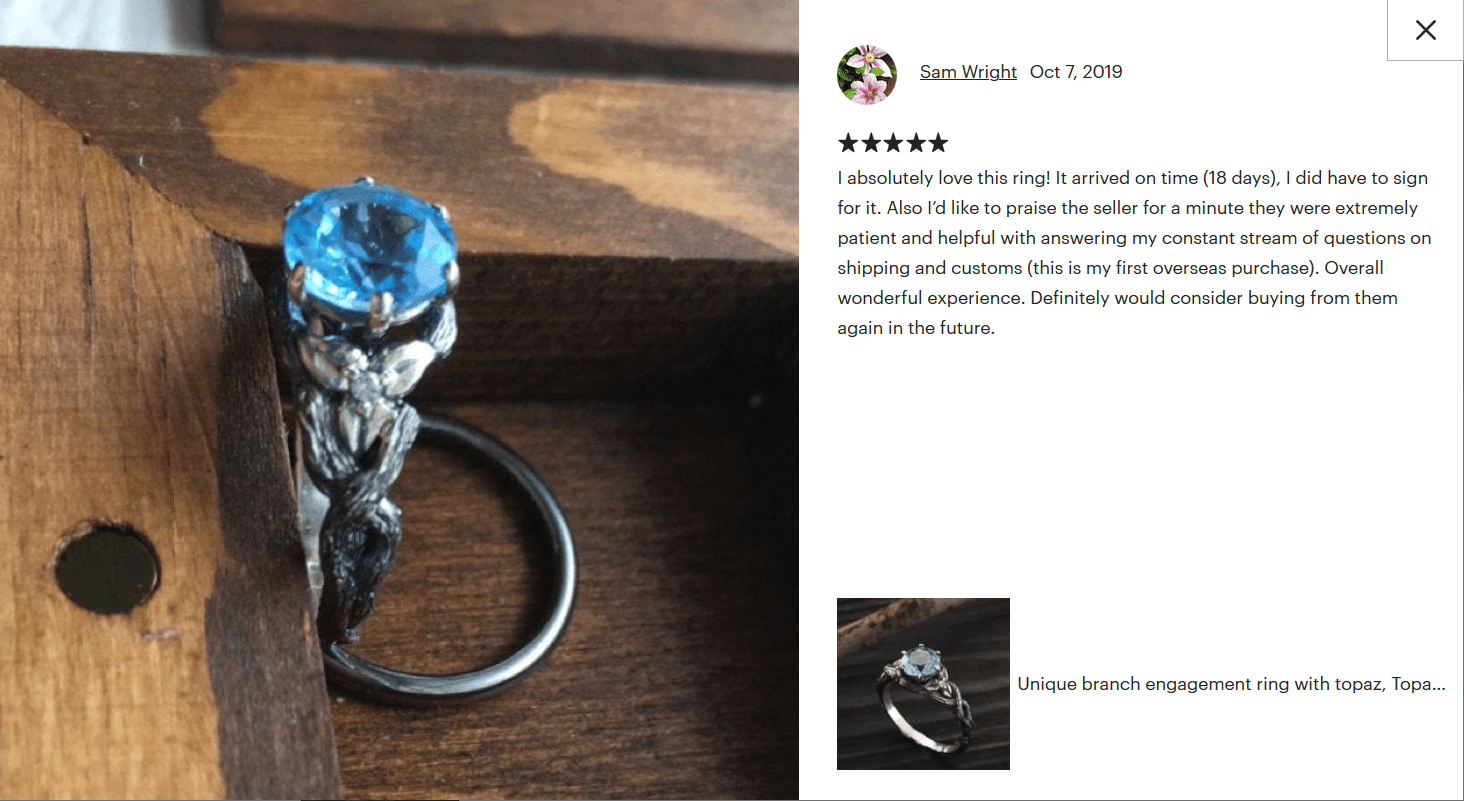
Task: Select the first star of the rating
Action: point(849,143)
